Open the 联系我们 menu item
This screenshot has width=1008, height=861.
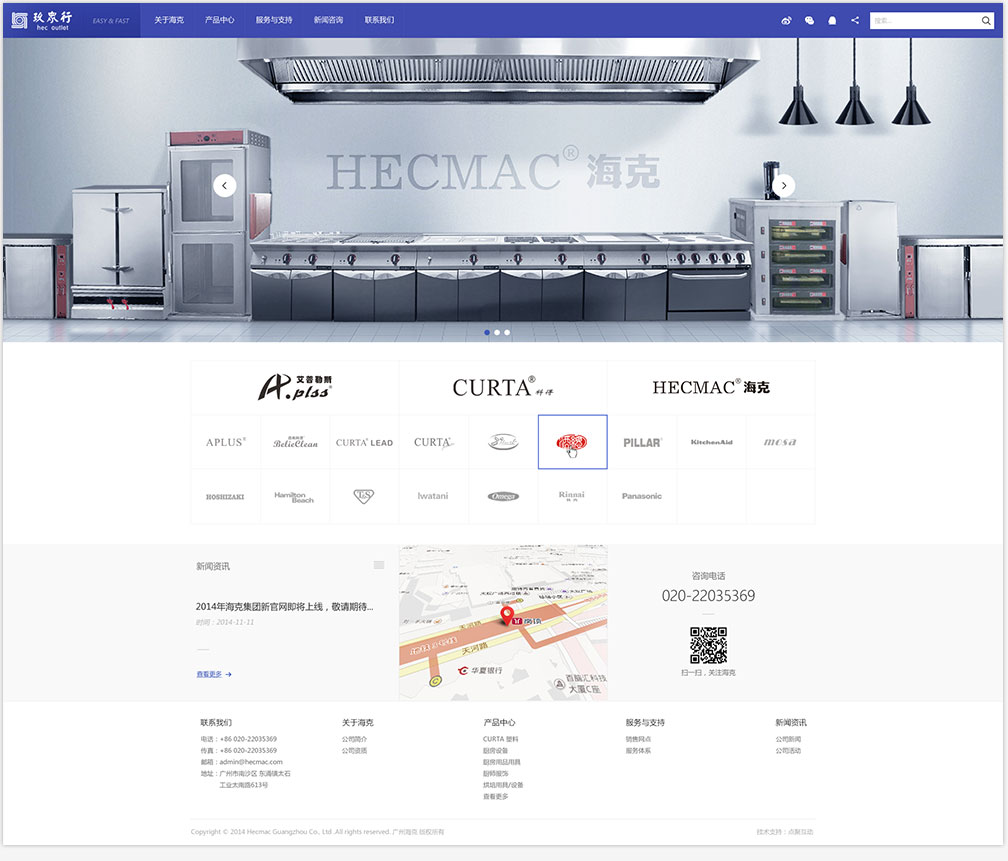click(x=380, y=20)
